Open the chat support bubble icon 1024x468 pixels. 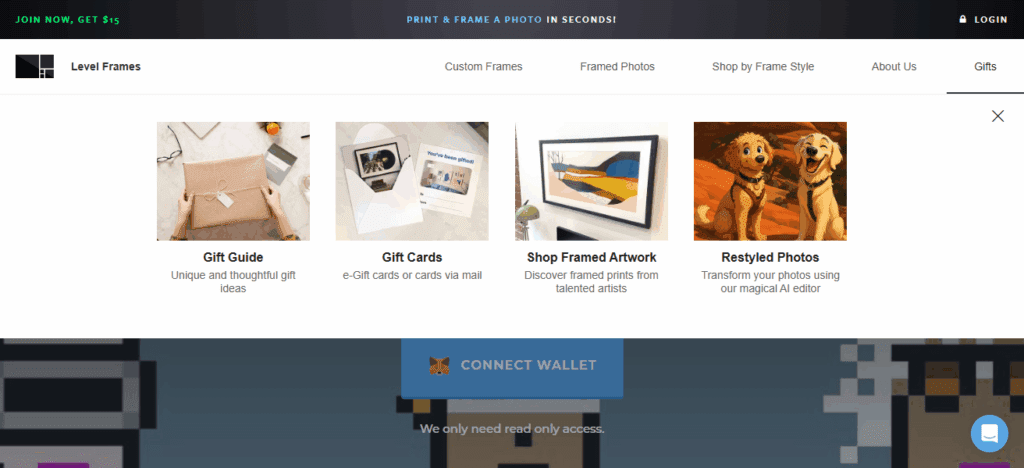[989, 433]
